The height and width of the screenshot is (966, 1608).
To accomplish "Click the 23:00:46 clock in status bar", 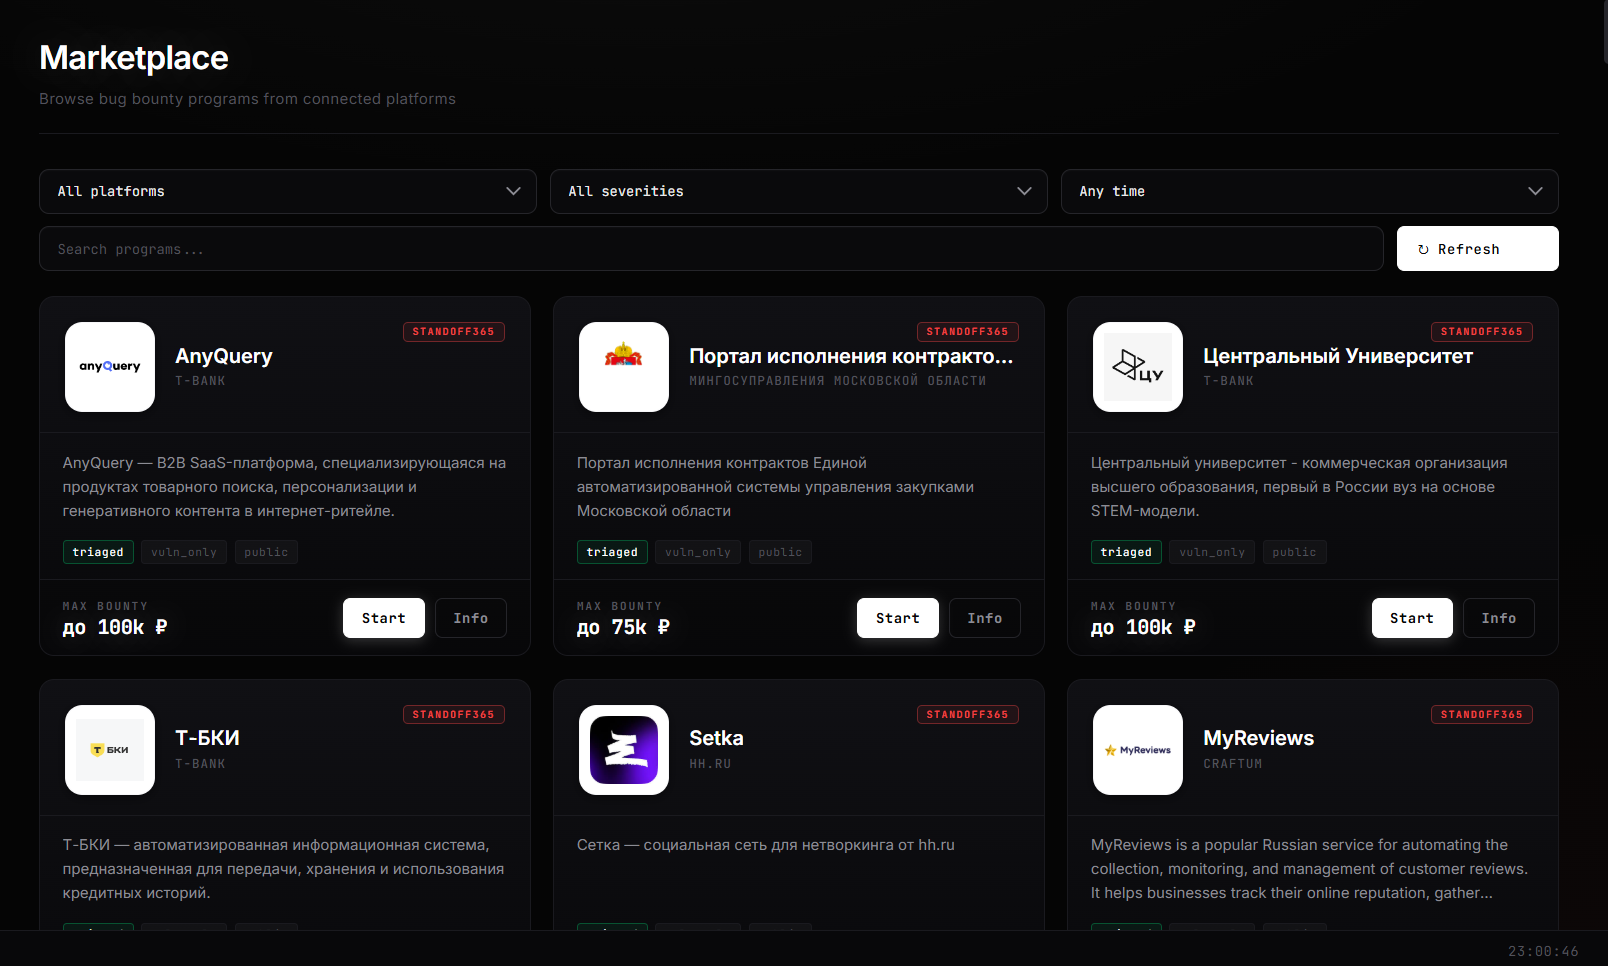I will [1543, 951].
